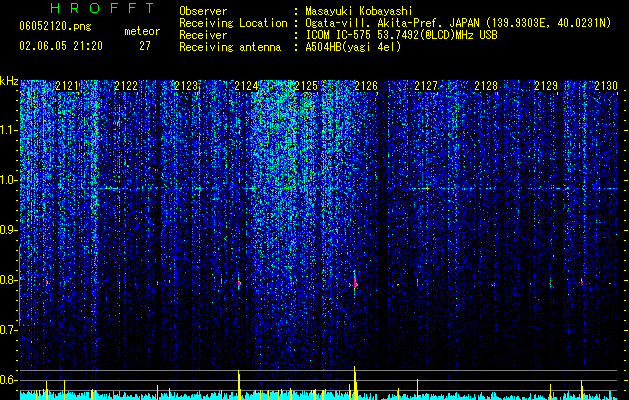The image size is (629, 400).
Task: Click the 2121 time marker
Action: pyautogui.click(x=67, y=86)
